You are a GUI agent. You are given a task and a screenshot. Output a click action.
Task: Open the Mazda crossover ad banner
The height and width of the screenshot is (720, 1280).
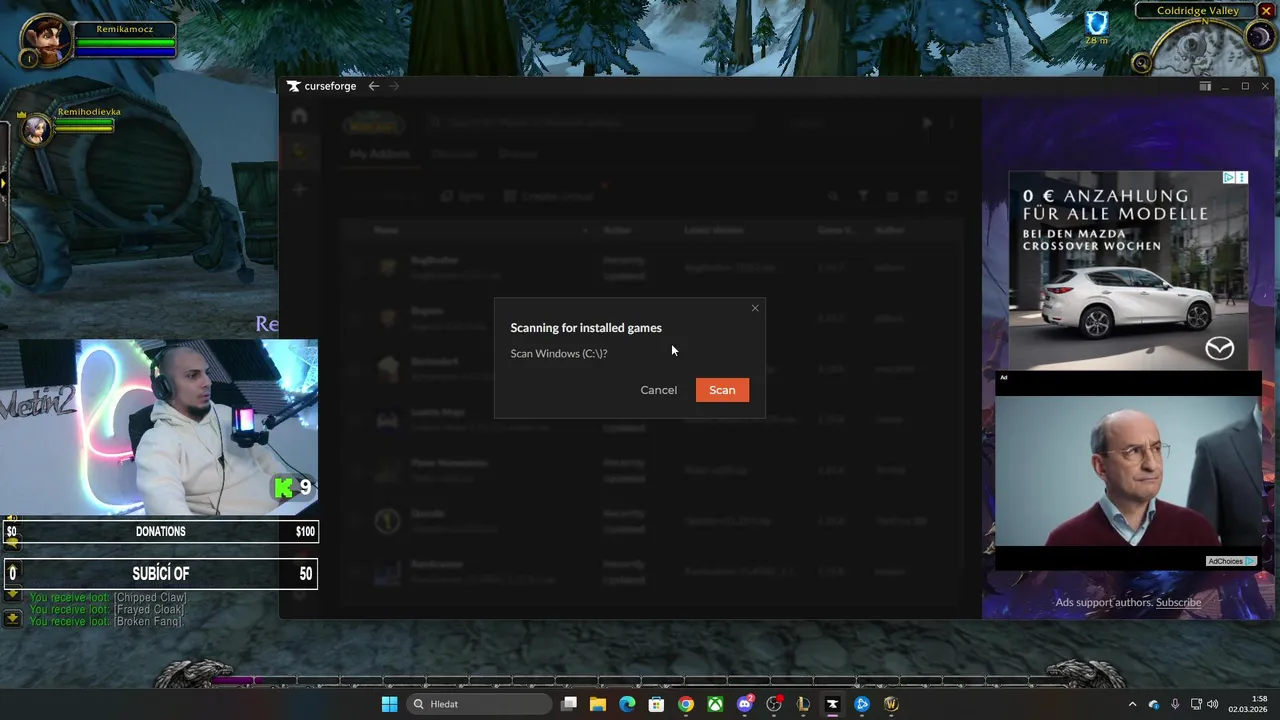[x=1128, y=271]
